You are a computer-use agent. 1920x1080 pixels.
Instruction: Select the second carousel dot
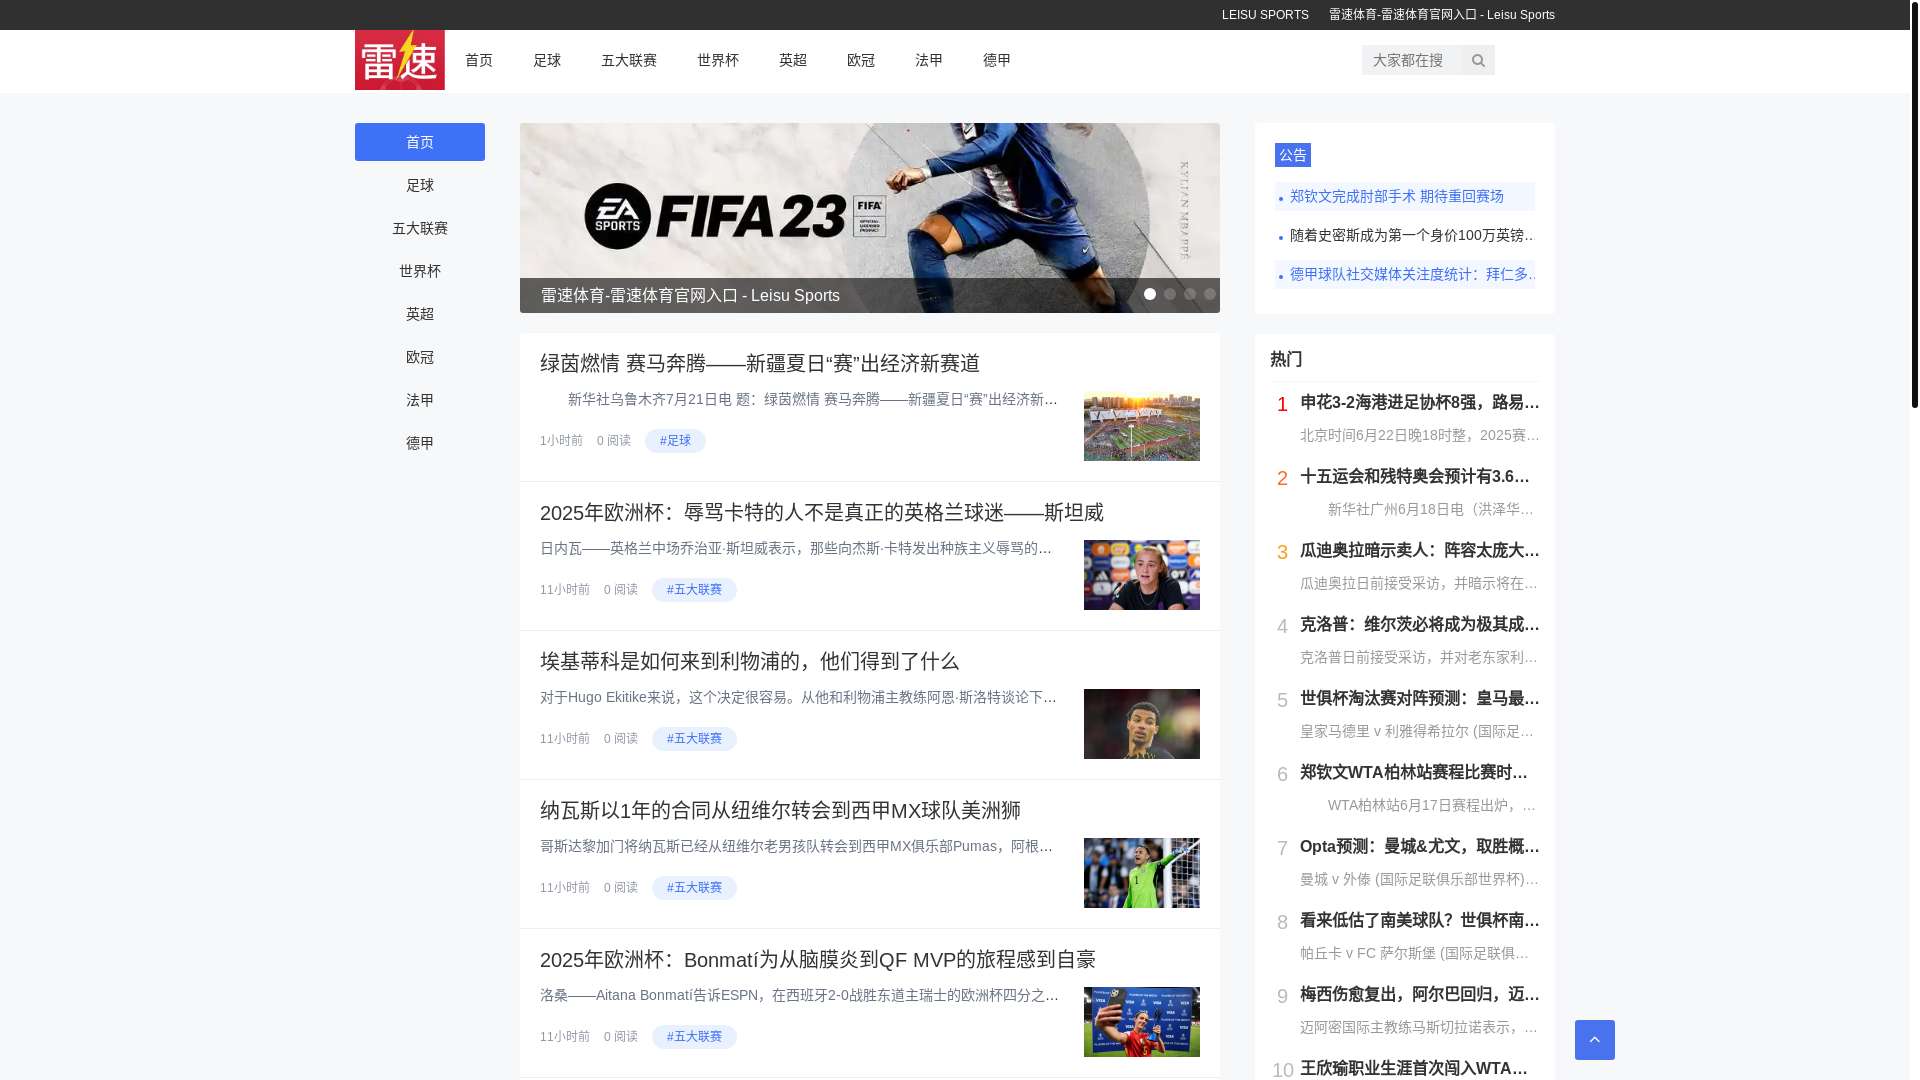(x=1170, y=294)
